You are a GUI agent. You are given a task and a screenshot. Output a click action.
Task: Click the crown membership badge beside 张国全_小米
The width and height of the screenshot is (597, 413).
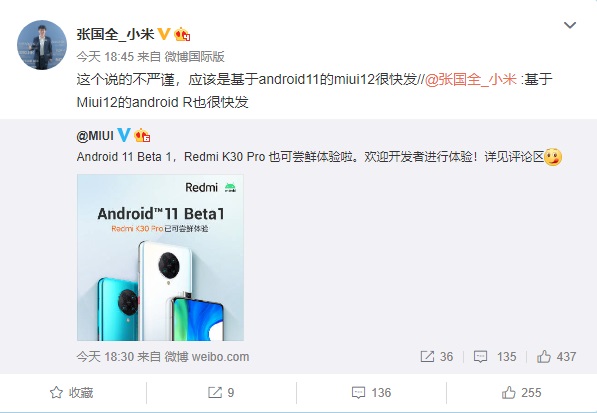[182, 34]
